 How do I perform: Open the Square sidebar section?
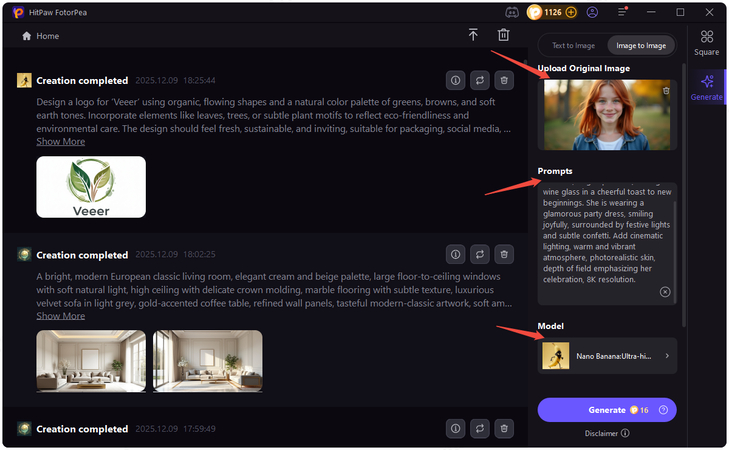click(x=707, y=43)
